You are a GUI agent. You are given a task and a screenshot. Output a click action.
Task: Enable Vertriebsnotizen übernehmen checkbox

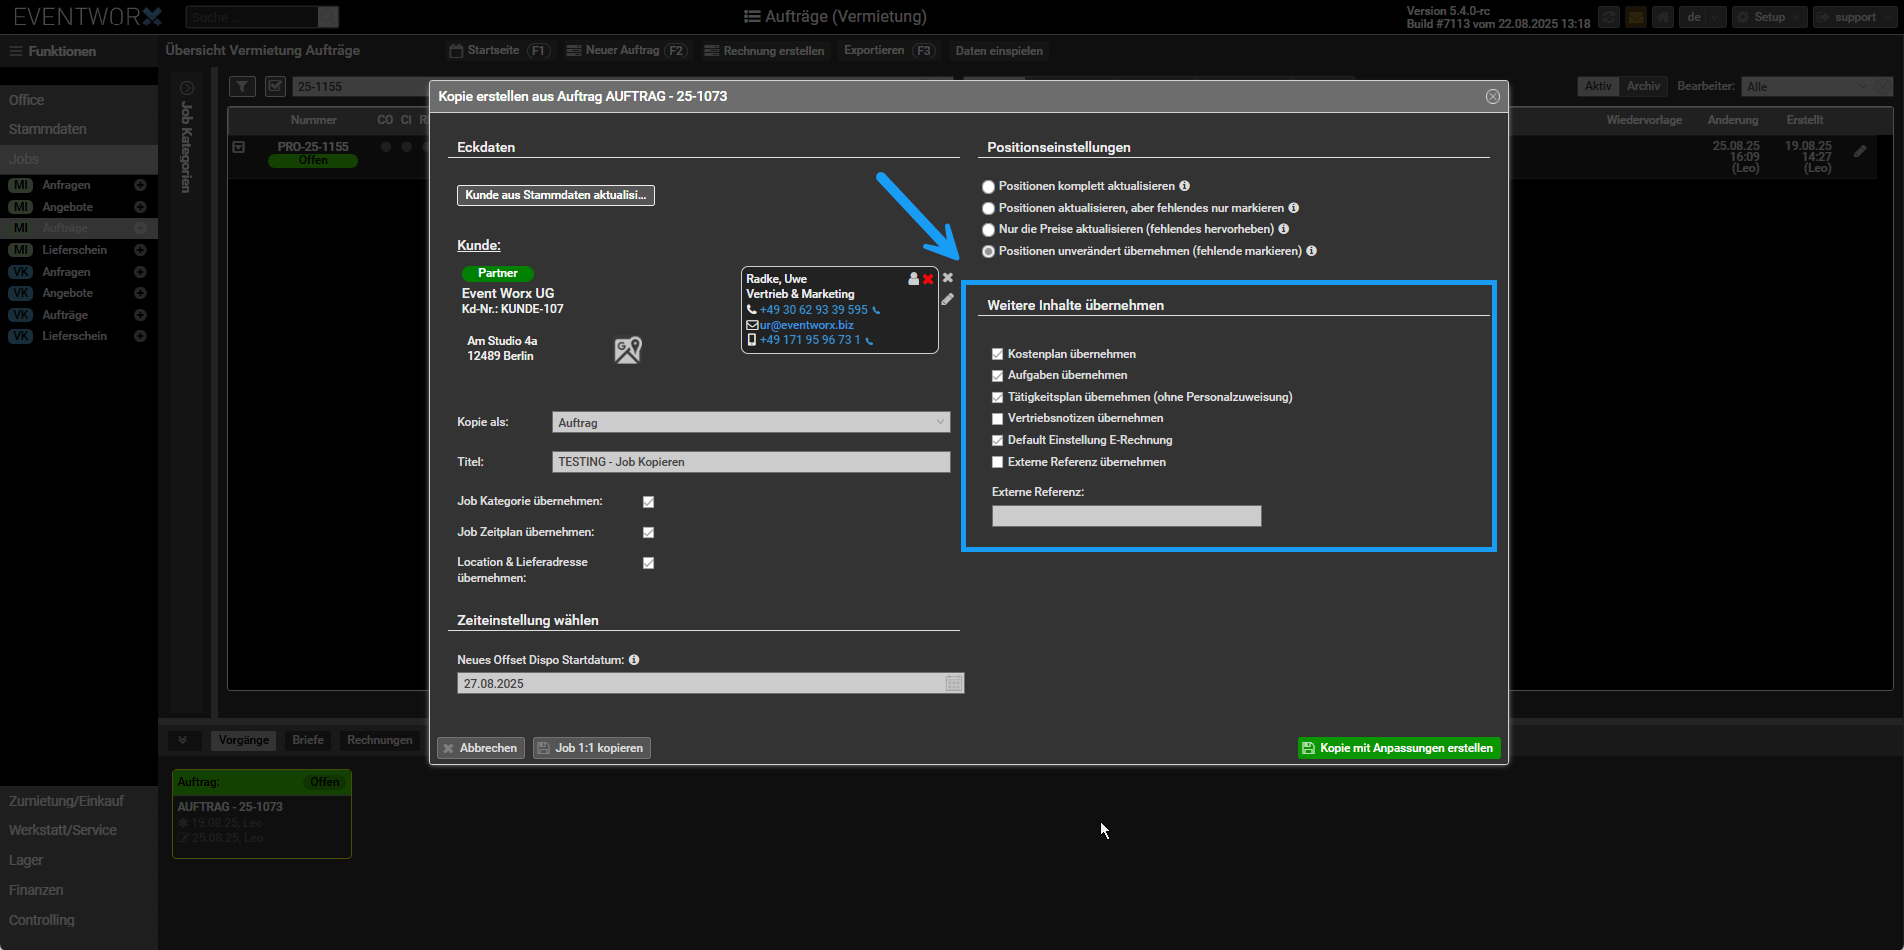pyautogui.click(x=997, y=419)
